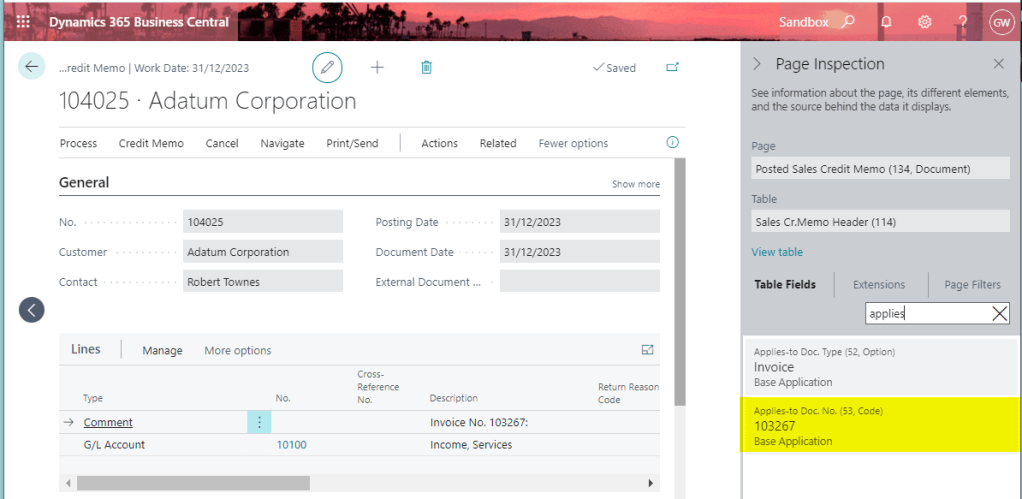Collapse the Page Inspection pane chevron
The height and width of the screenshot is (499, 1022).
pos(757,64)
